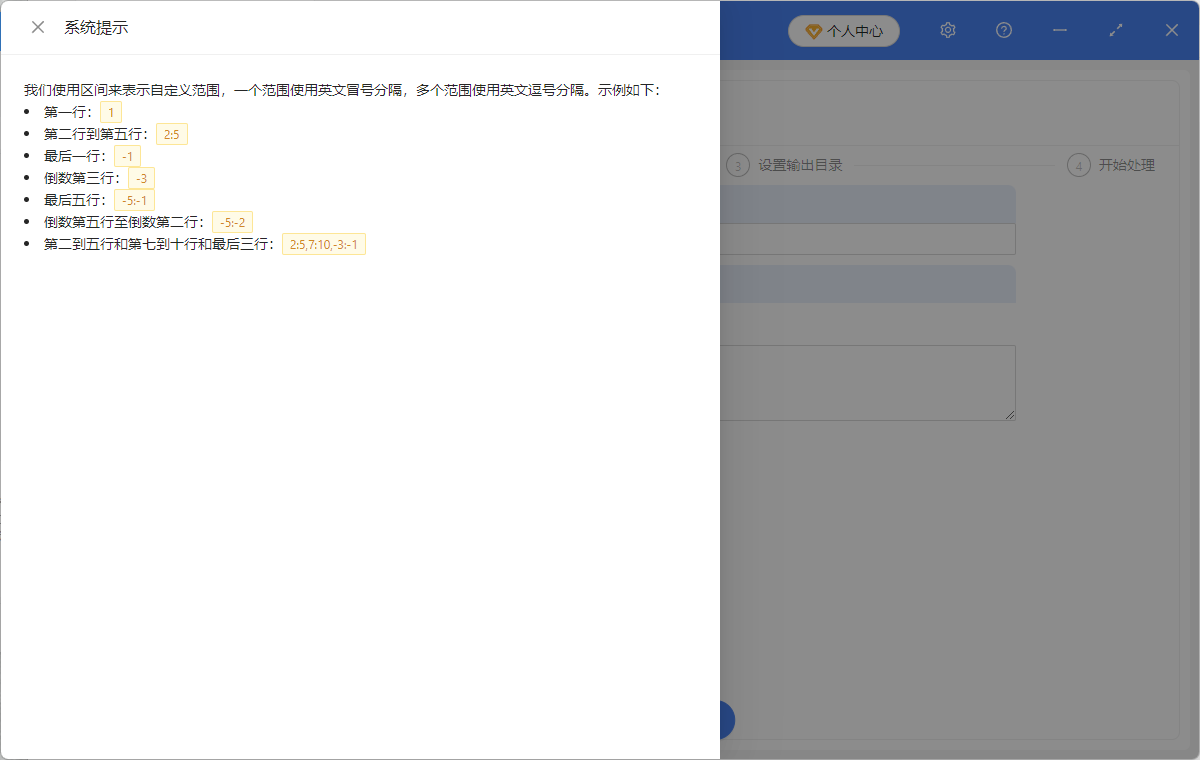Image resolution: width=1200 pixels, height=760 pixels.
Task: Close the 系统提示 dialog with its X icon
Action: 38,27
